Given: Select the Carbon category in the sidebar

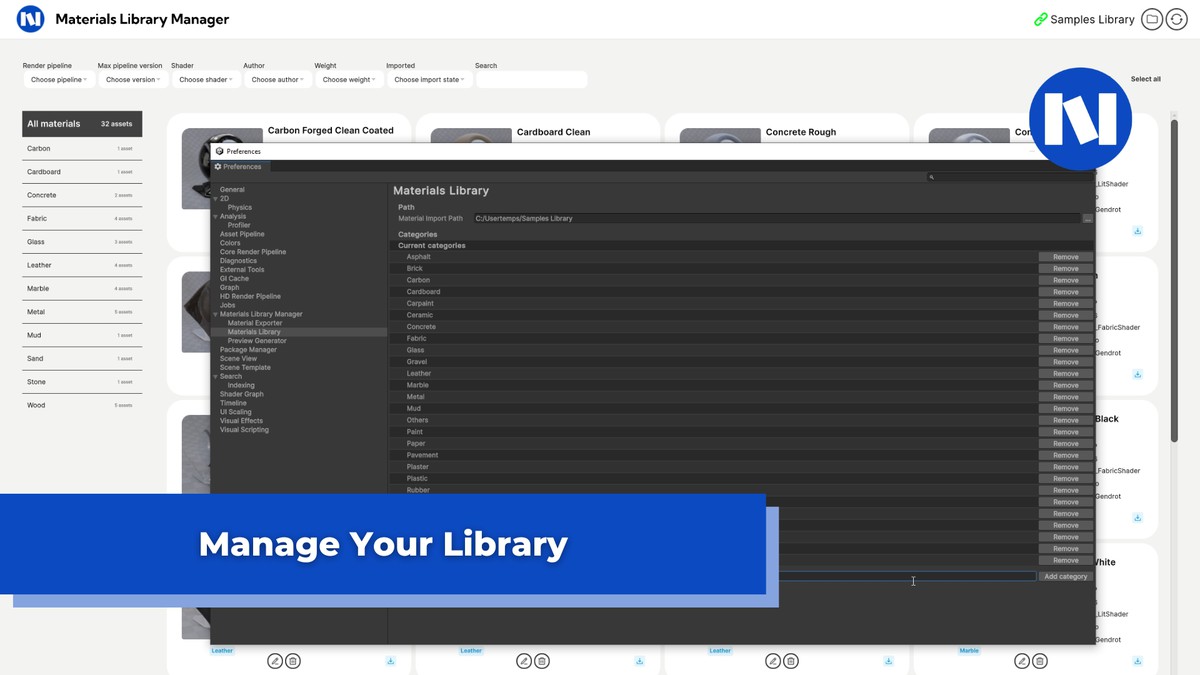Looking at the screenshot, I should (x=82, y=148).
